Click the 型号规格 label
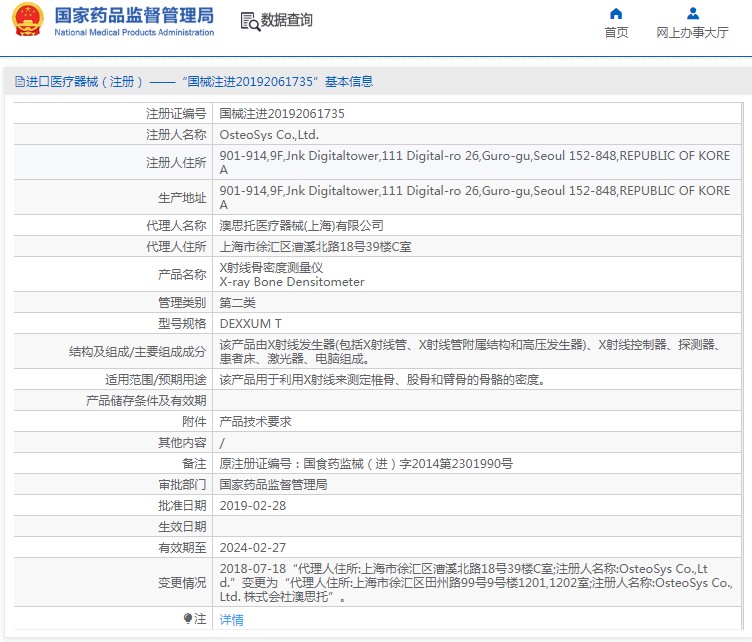 (x=182, y=324)
